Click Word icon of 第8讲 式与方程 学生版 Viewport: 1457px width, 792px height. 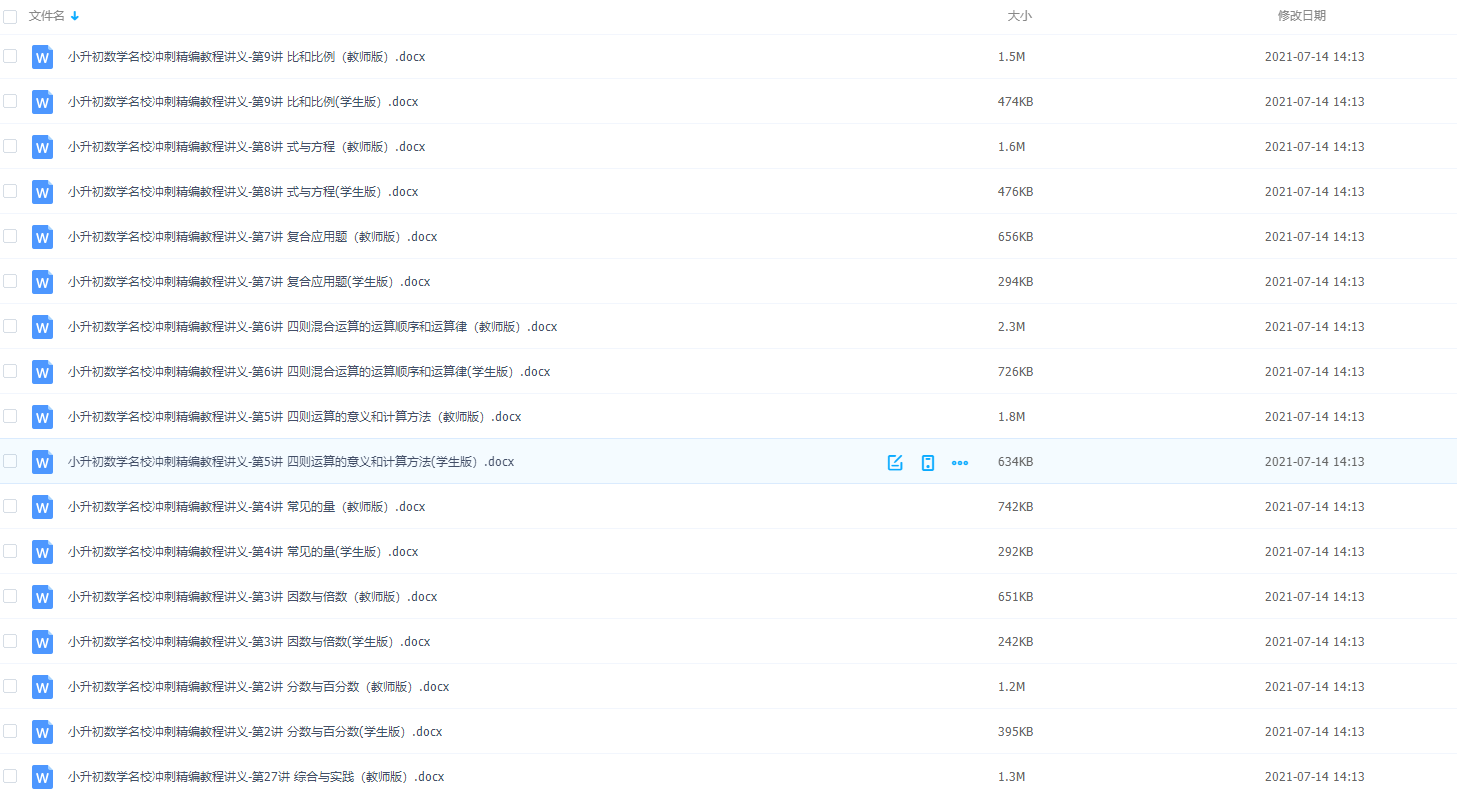click(42, 192)
